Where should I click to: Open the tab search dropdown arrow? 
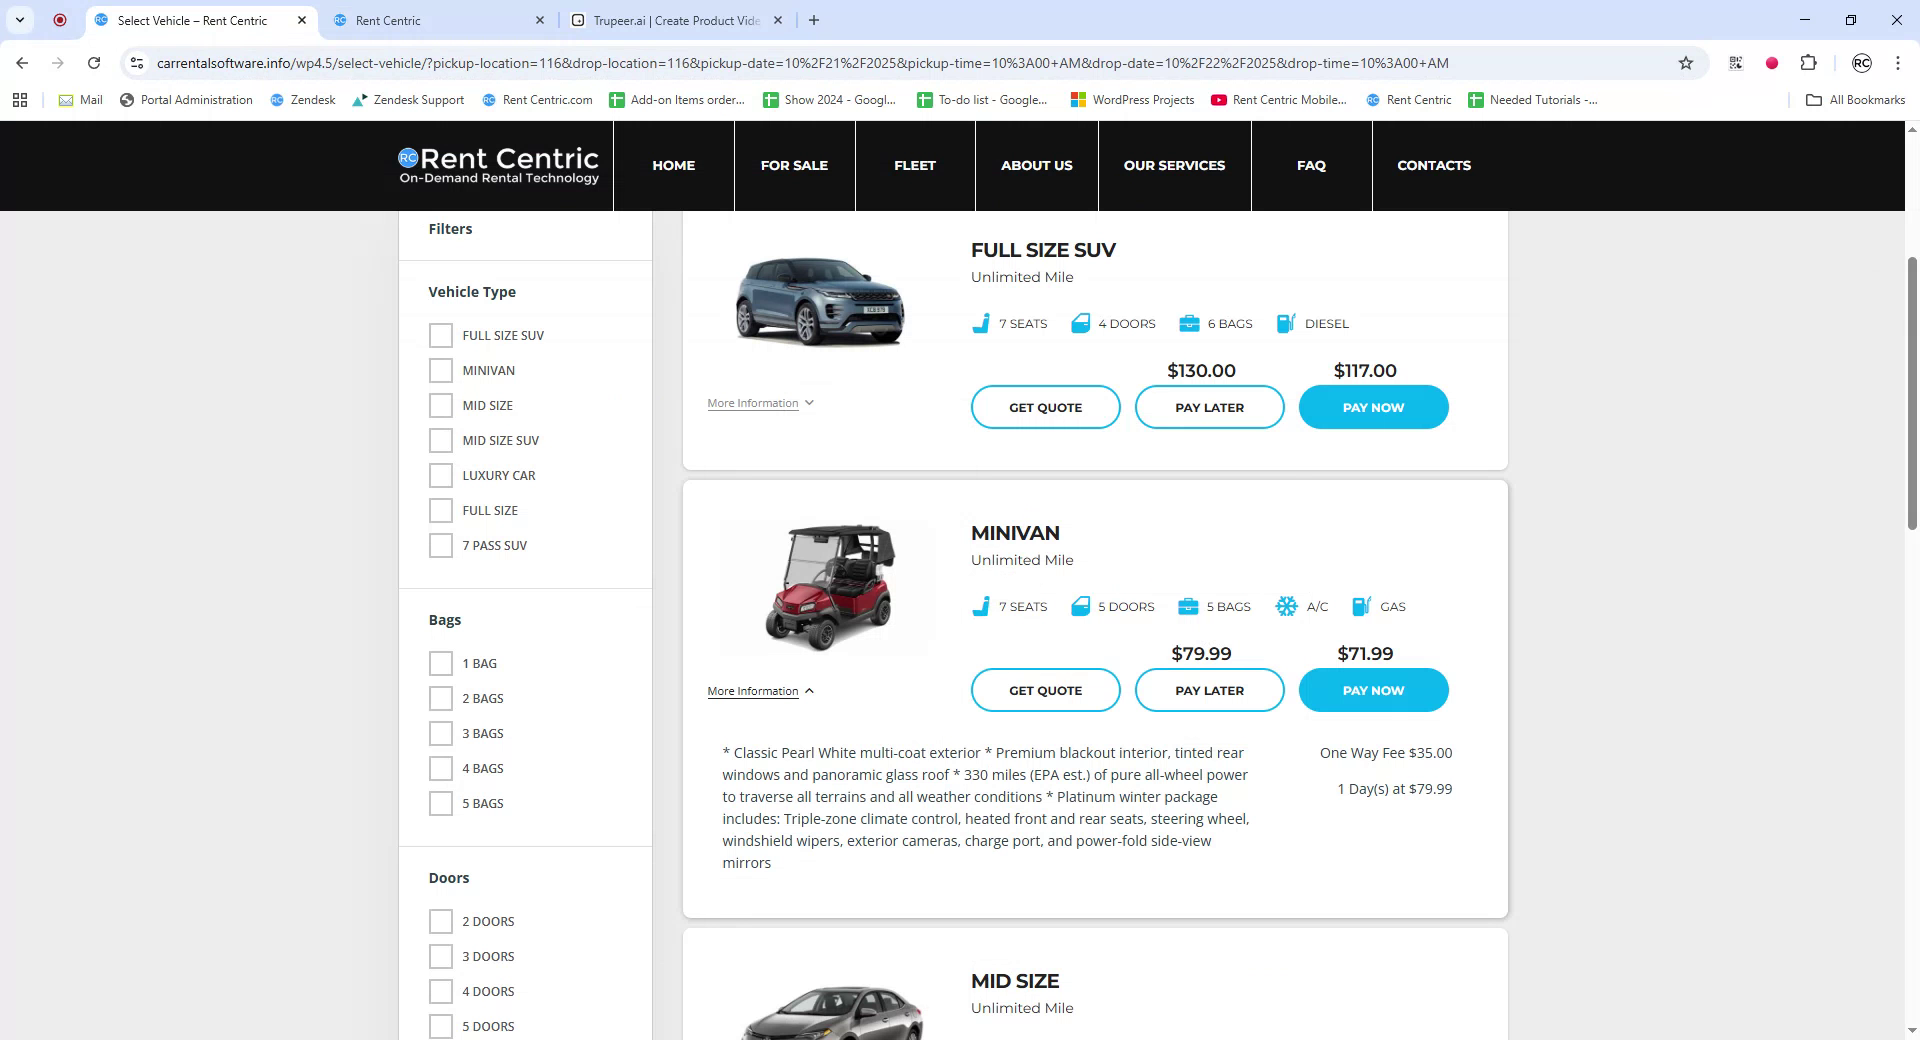tap(20, 20)
